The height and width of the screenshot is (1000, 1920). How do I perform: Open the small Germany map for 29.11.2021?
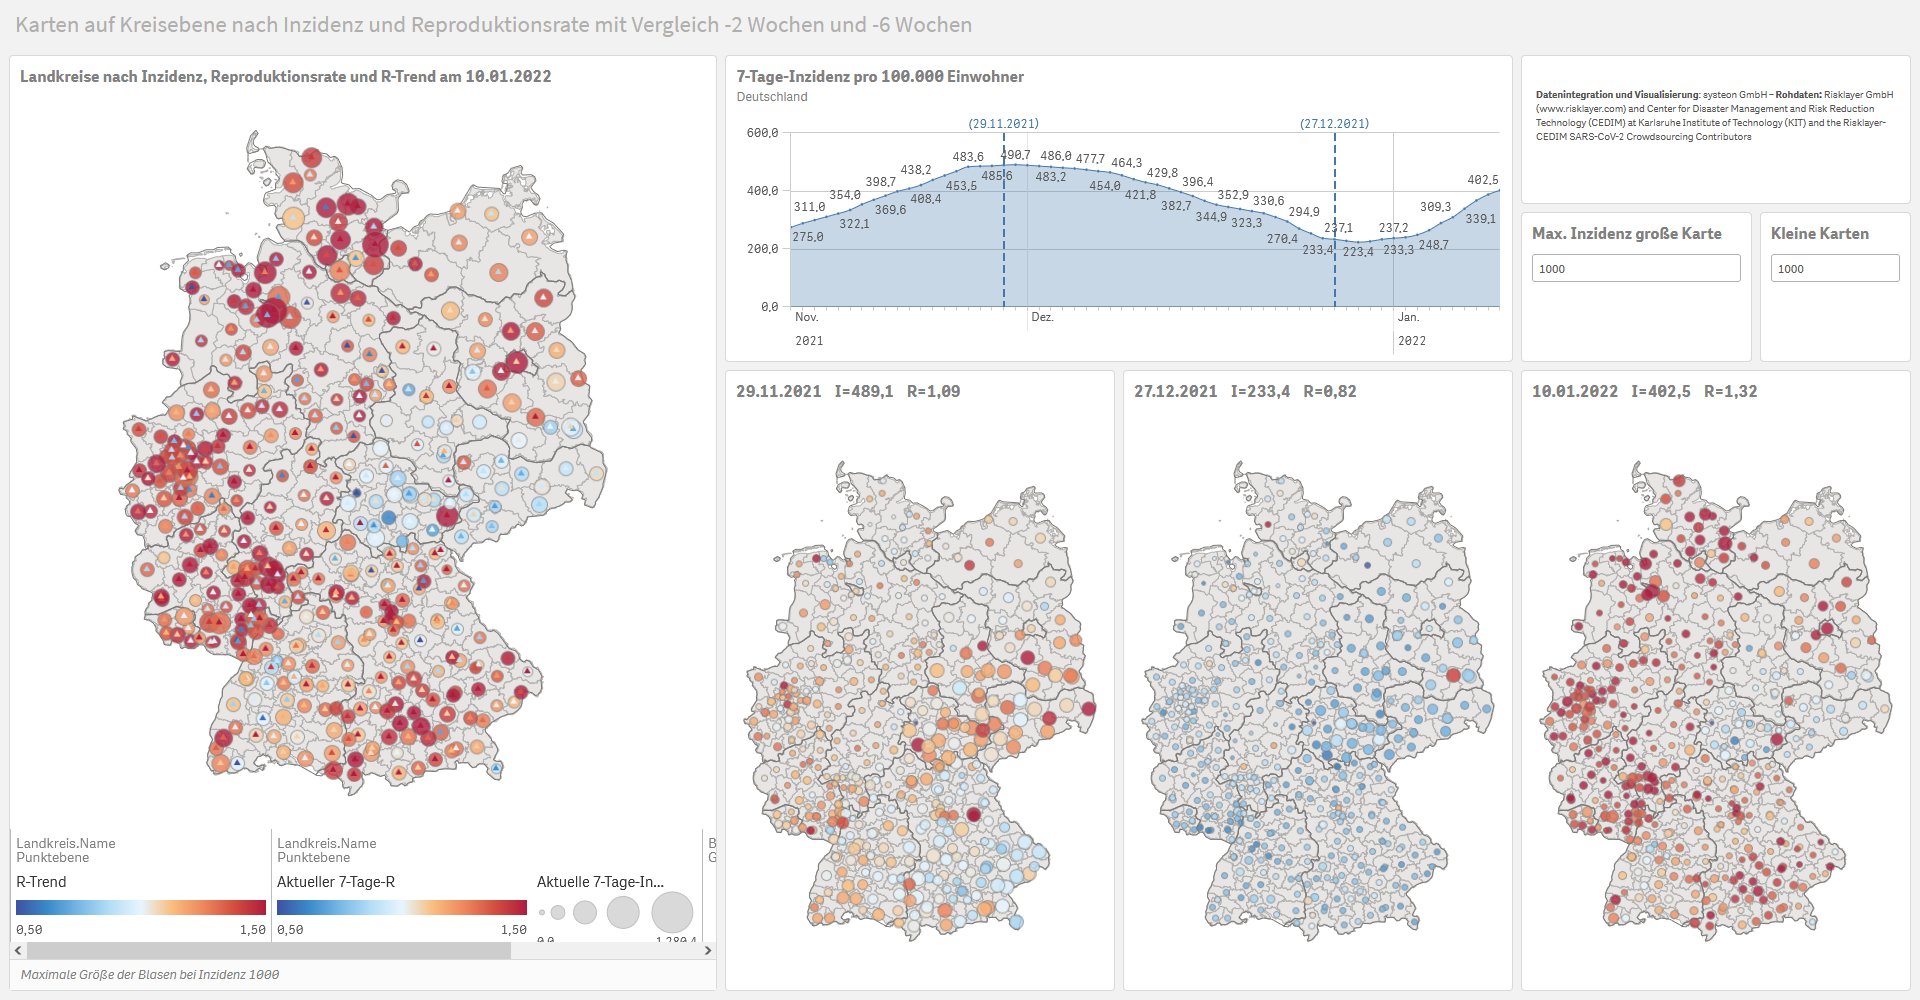pos(920,700)
